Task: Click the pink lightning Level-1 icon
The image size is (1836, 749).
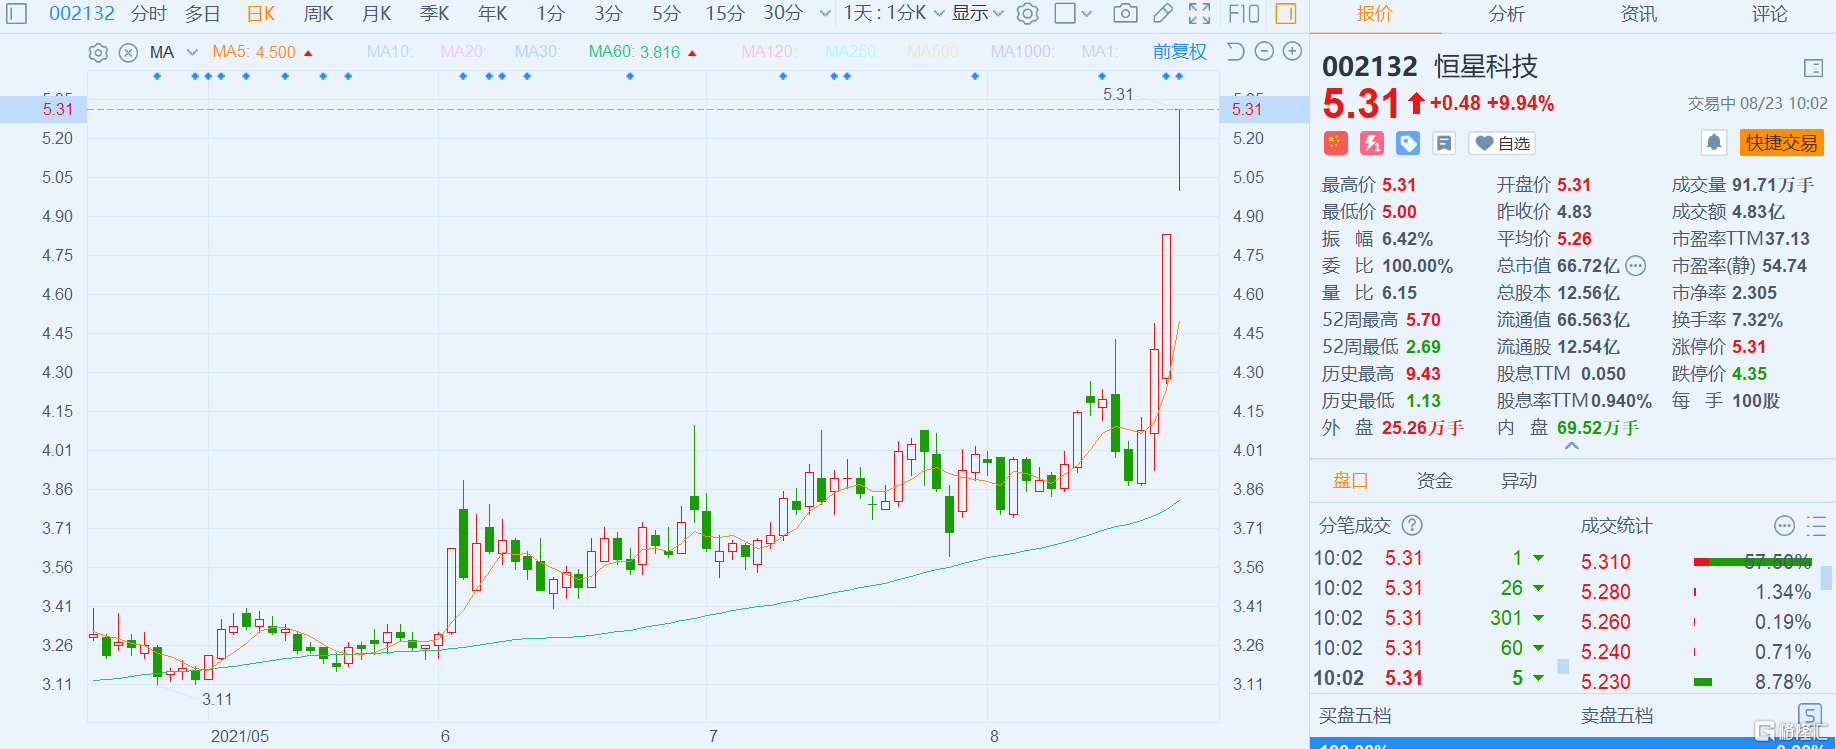Action: tap(1372, 143)
